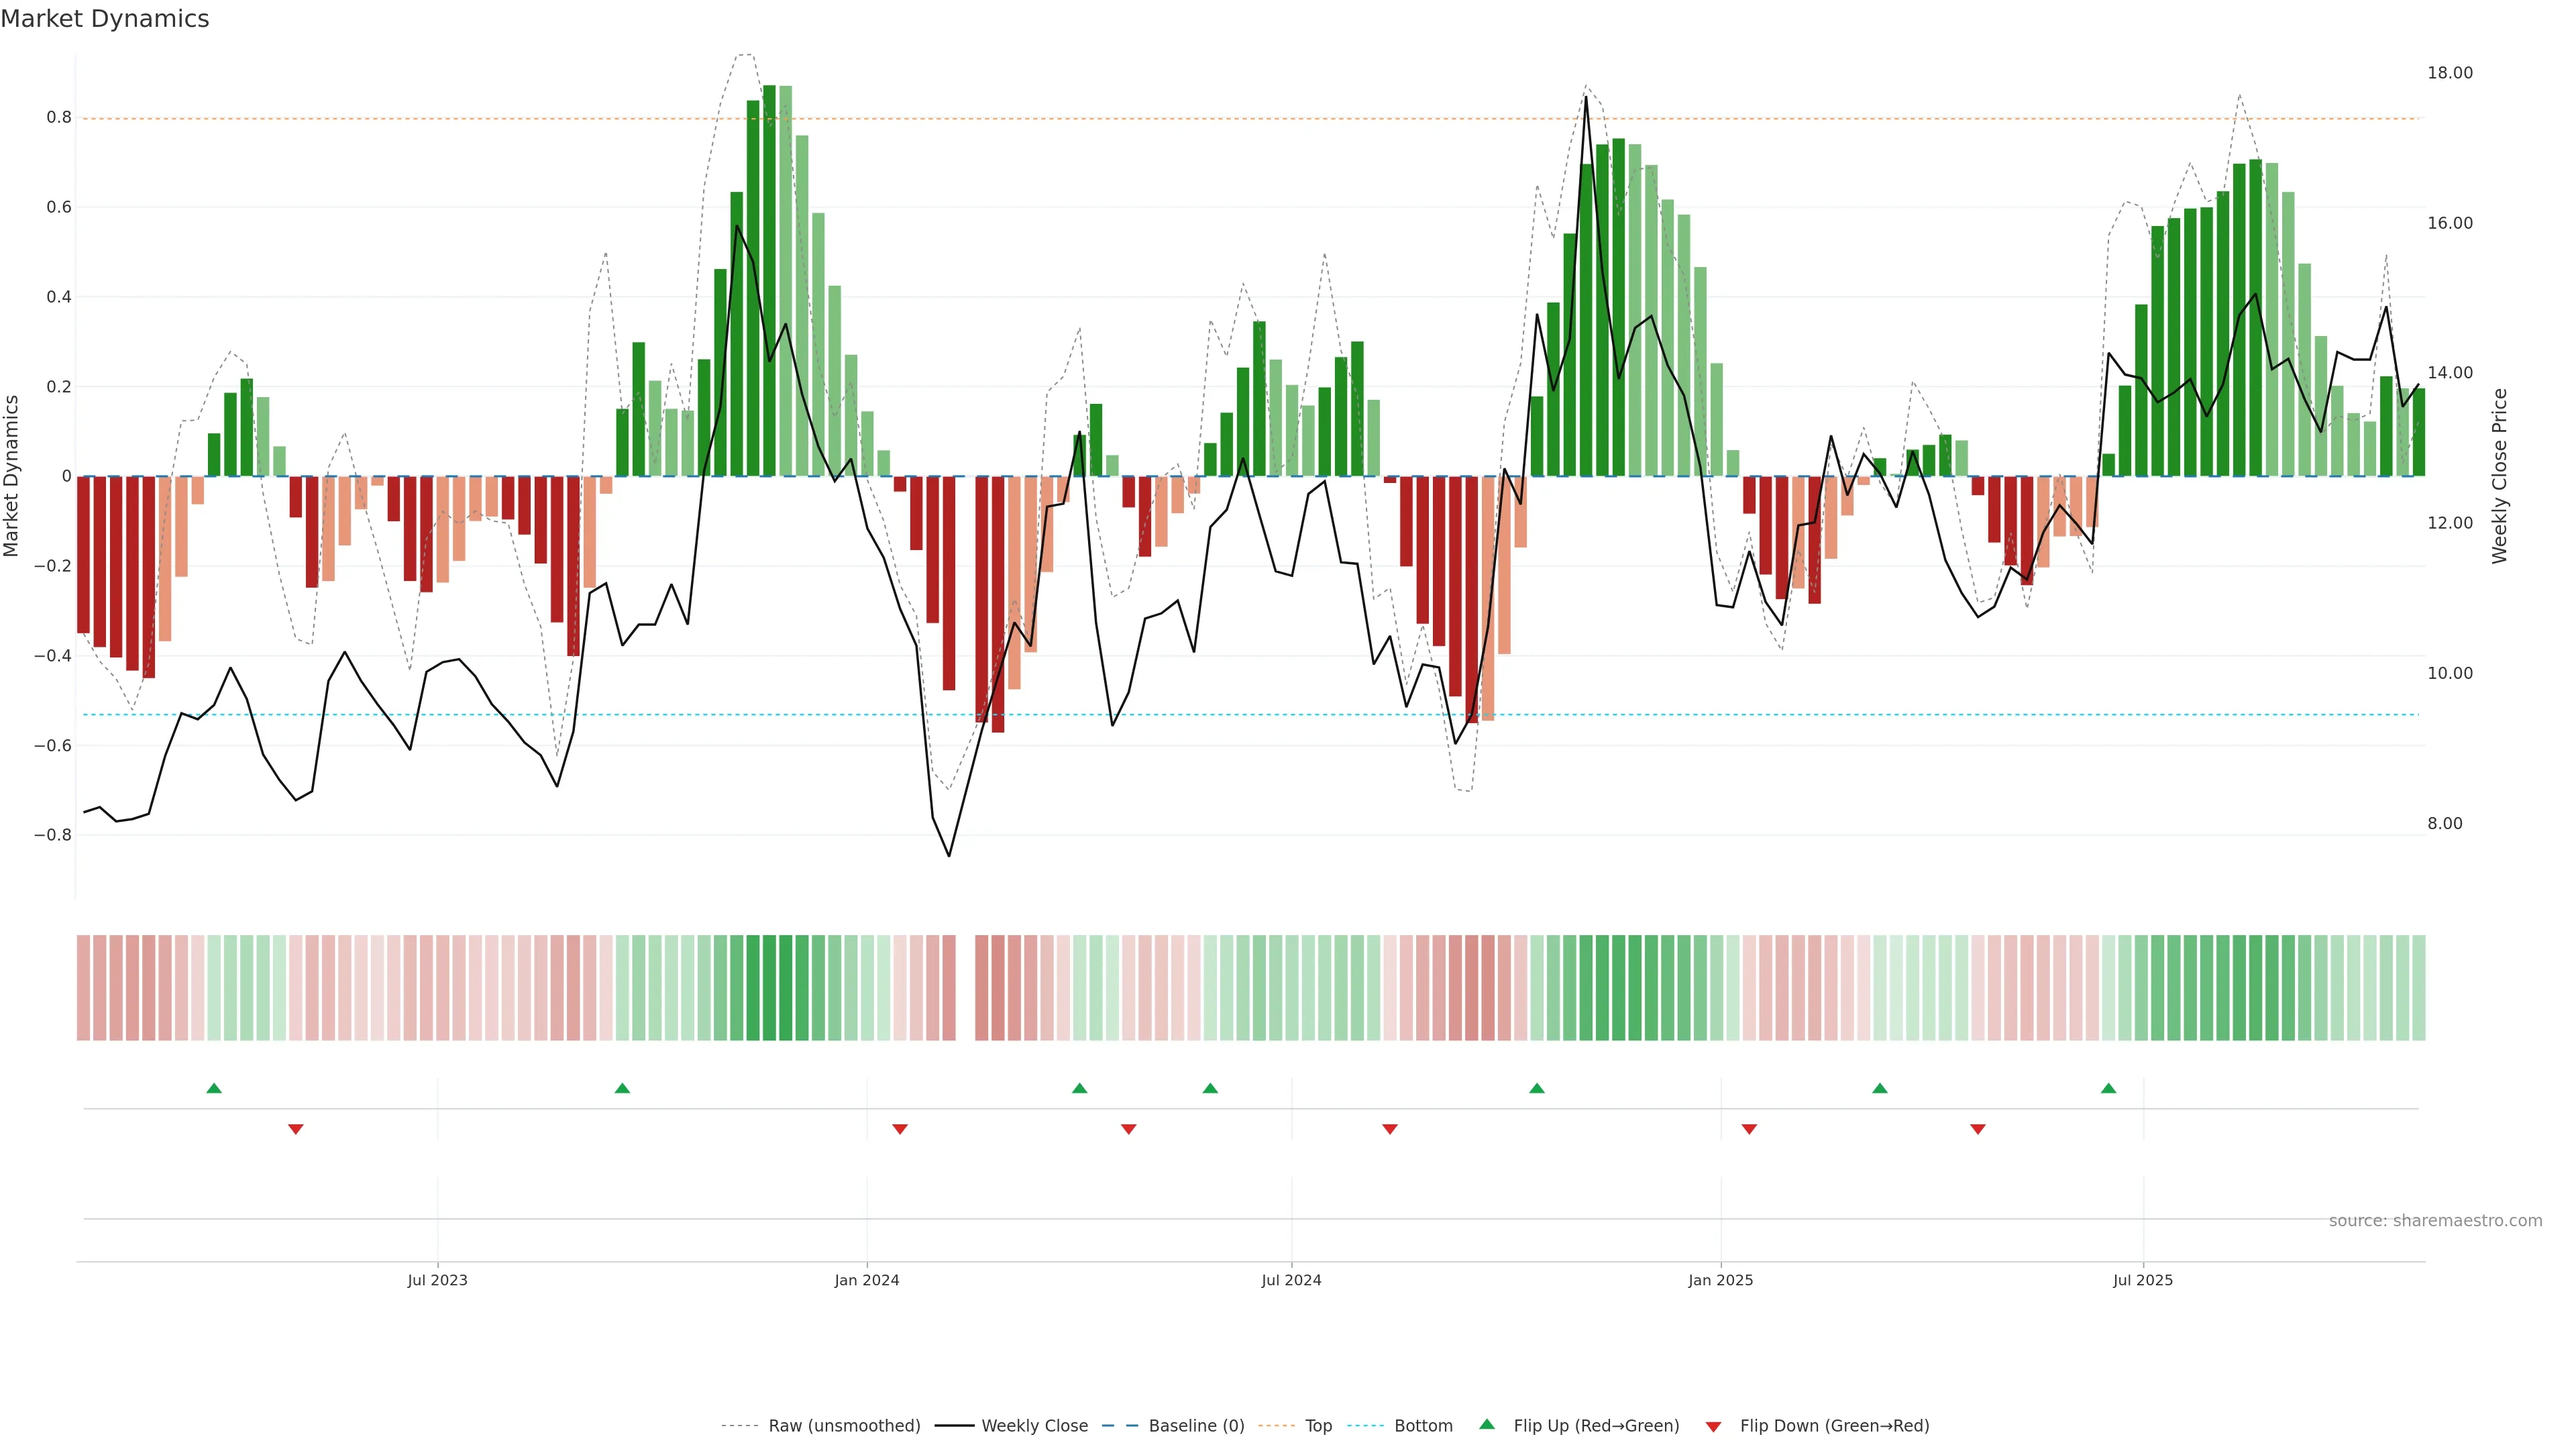
Task: Click the red Flip Down marker just after Jan 2024
Action: pos(899,1129)
